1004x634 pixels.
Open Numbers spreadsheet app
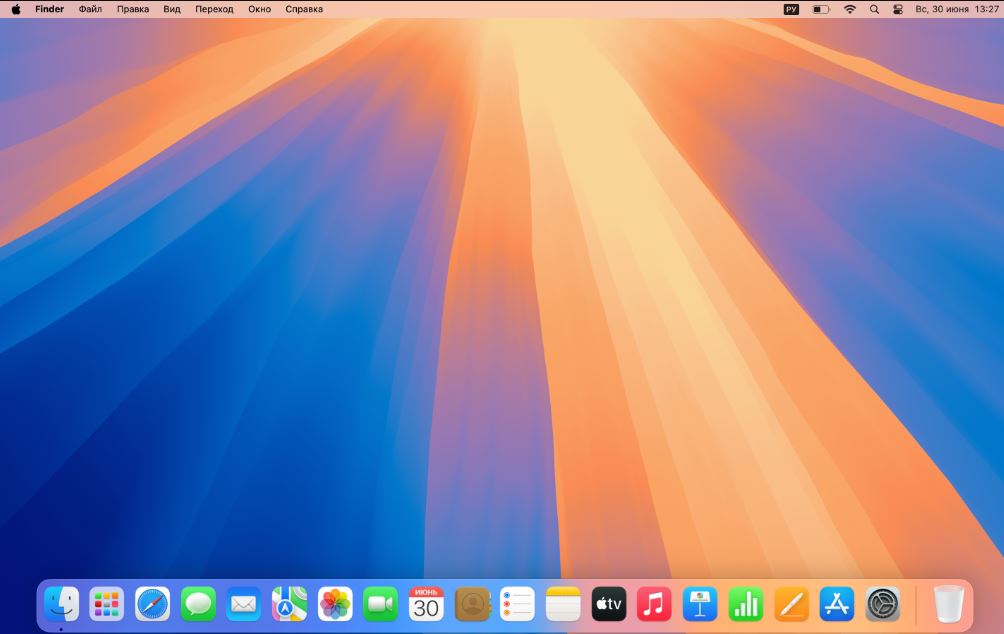coord(744,603)
